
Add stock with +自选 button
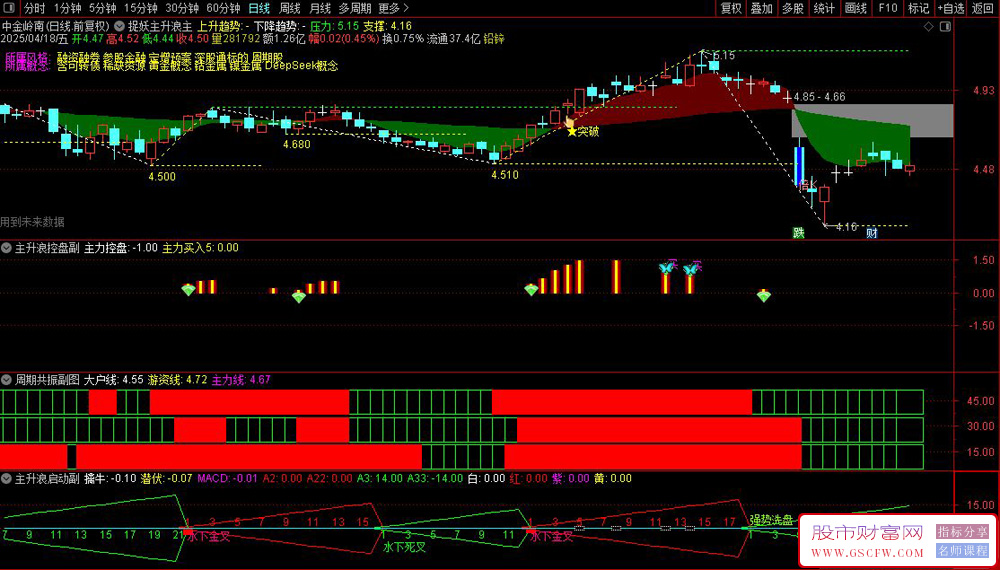tap(951, 8)
